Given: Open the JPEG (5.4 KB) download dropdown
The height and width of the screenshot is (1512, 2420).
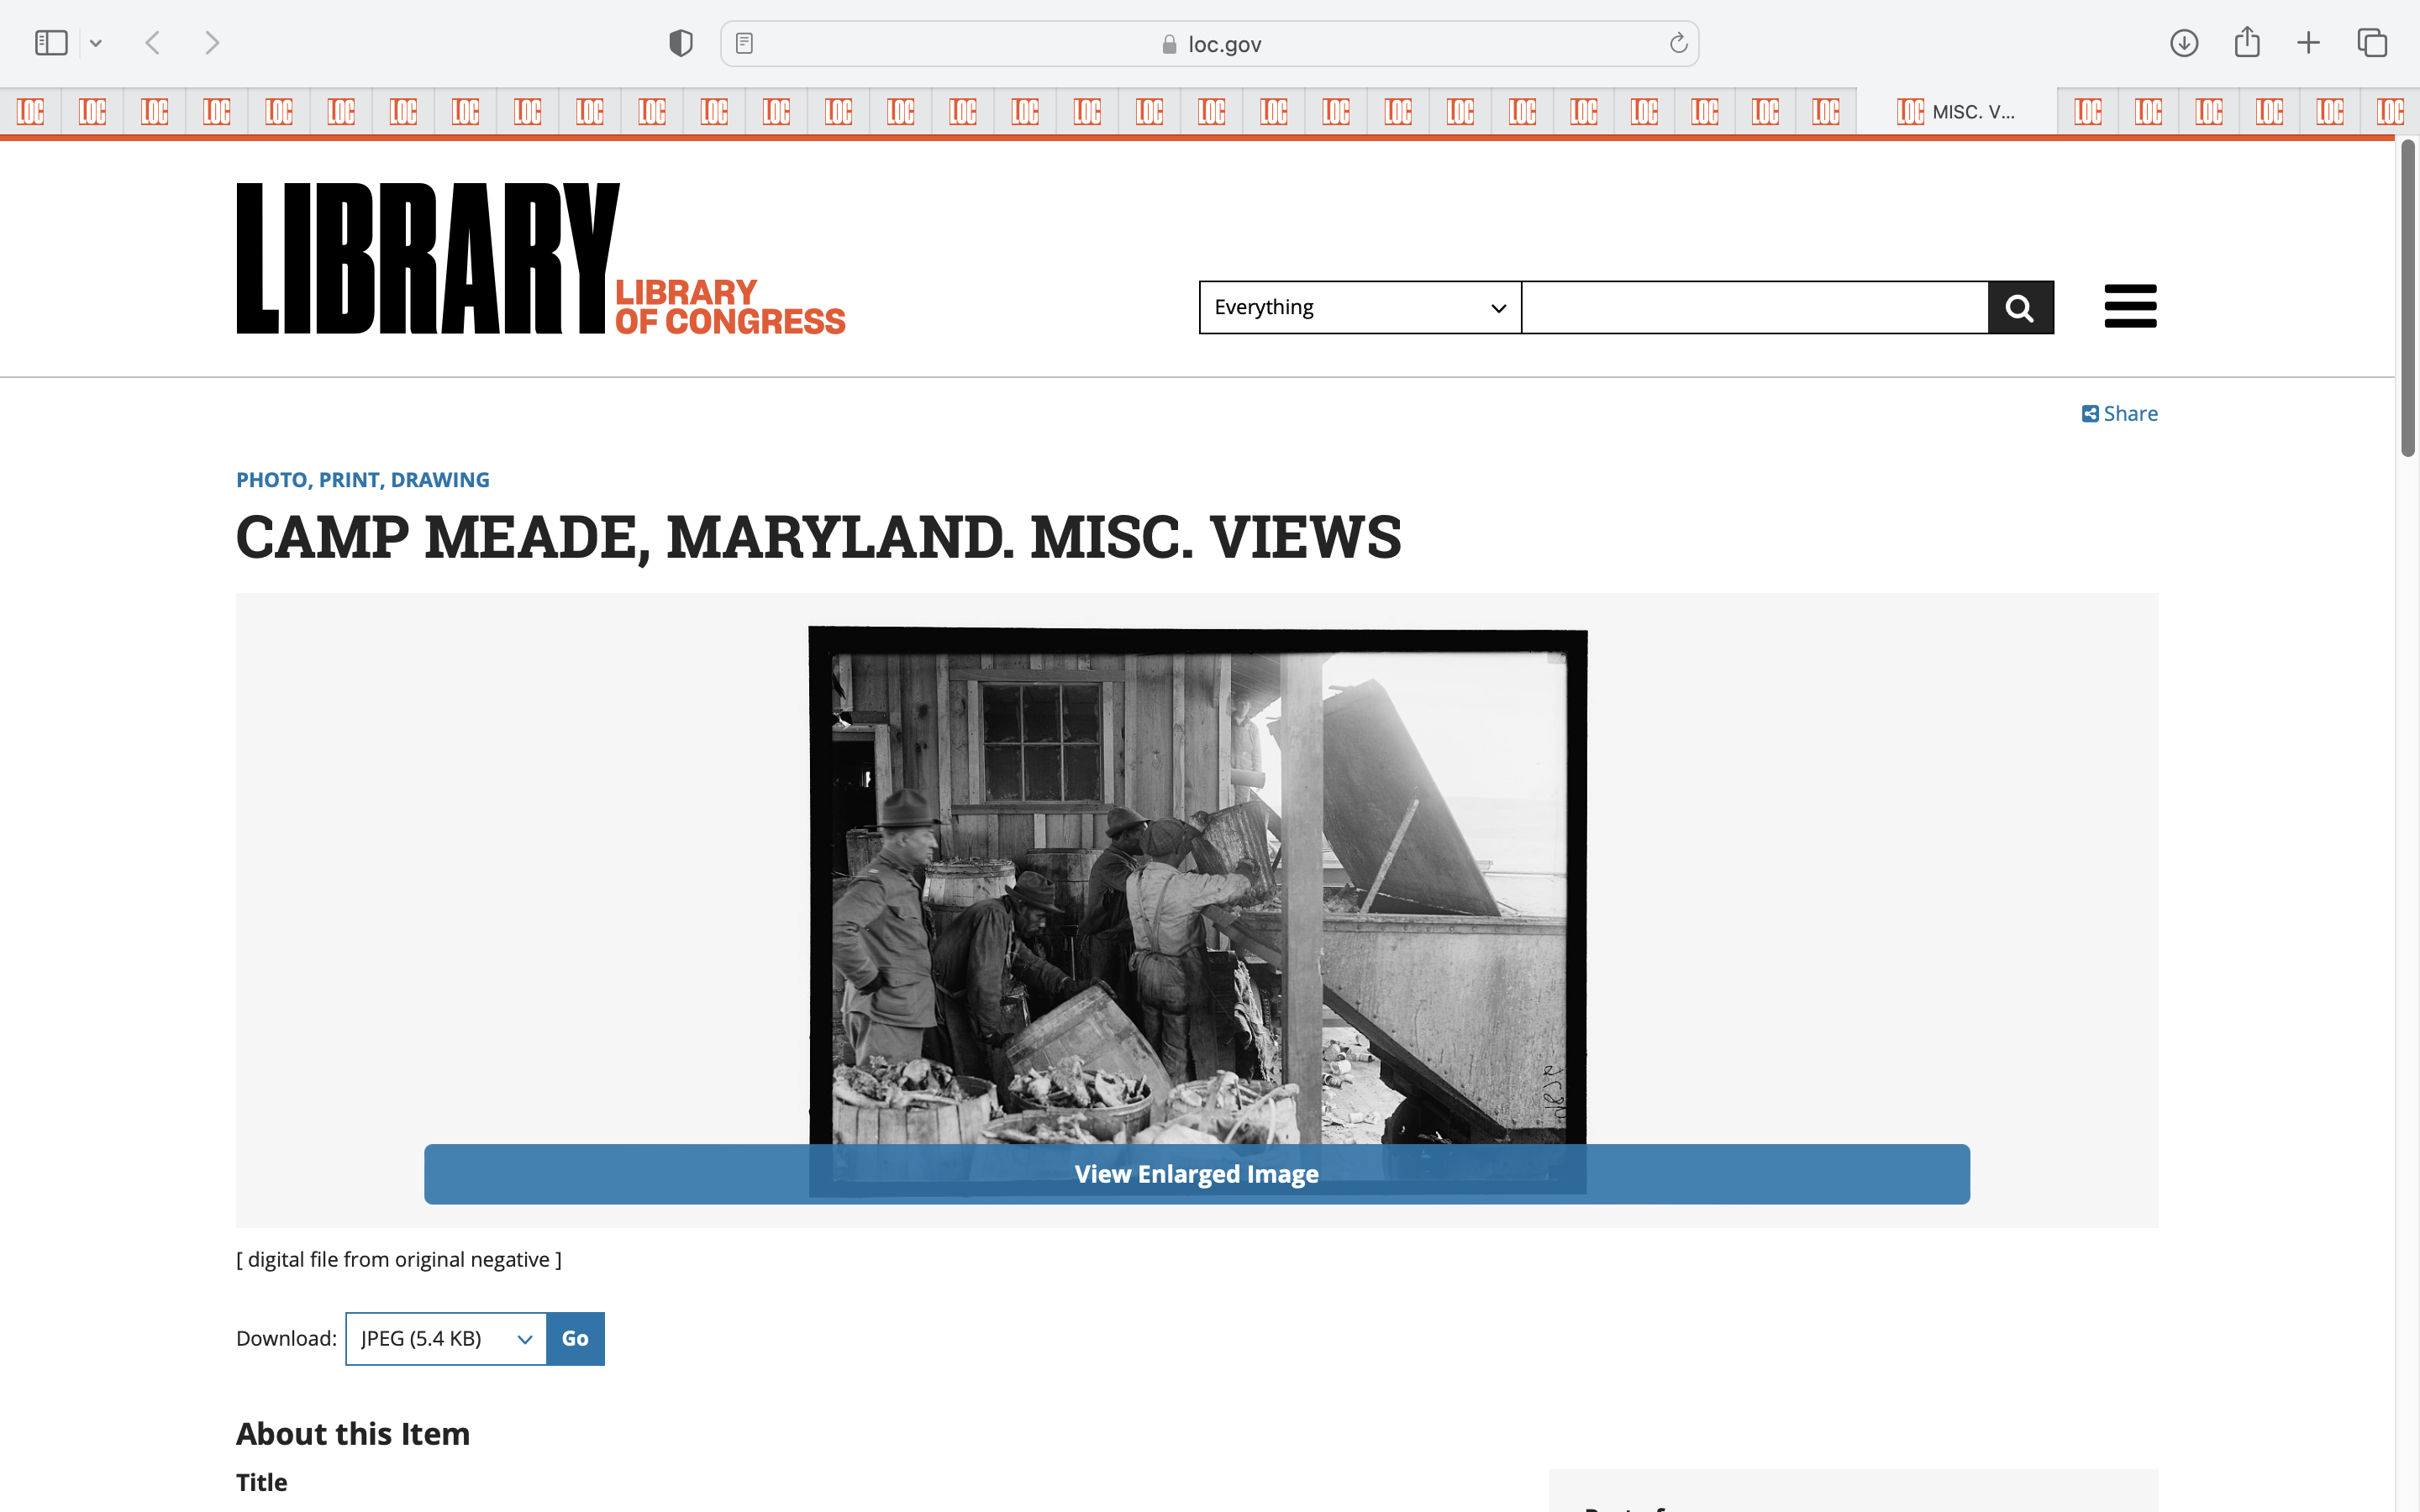Looking at the screenshot, I should (x=446, y=1338).
